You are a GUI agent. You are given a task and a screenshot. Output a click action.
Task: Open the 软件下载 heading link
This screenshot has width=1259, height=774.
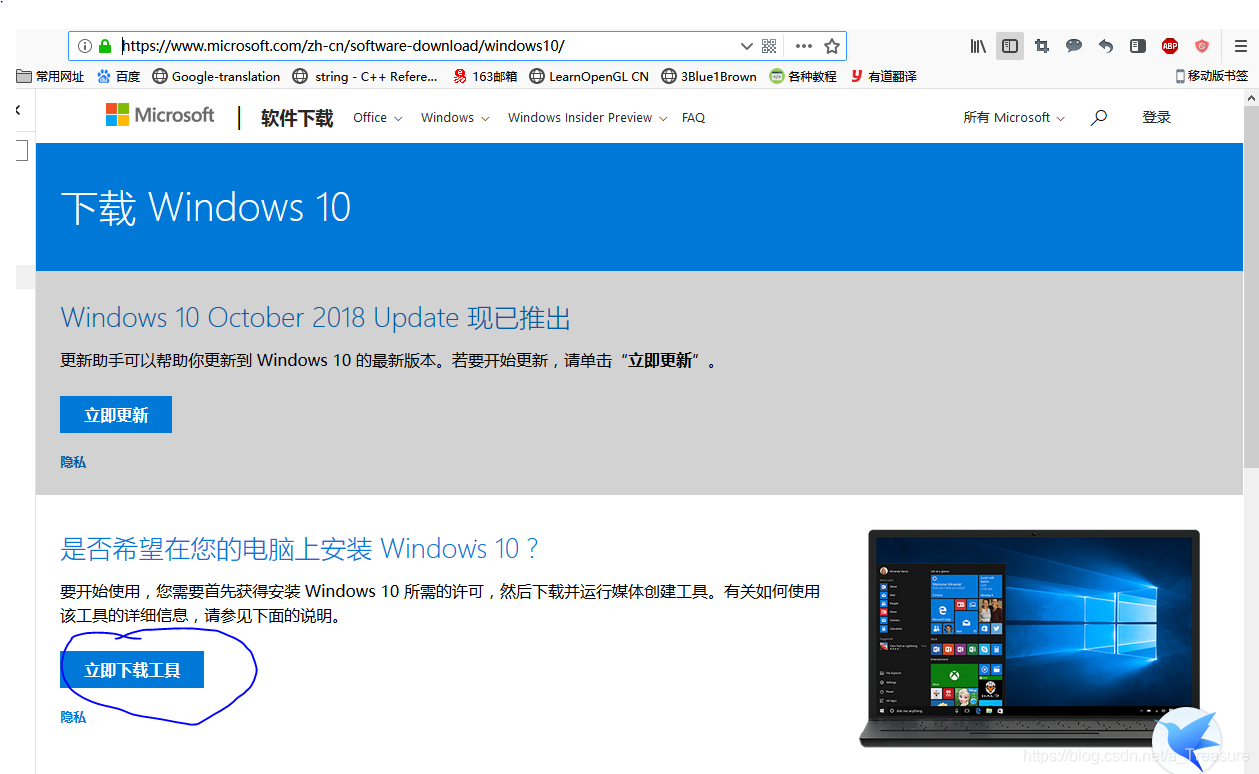pyautogui.click(x=297, y=118)
